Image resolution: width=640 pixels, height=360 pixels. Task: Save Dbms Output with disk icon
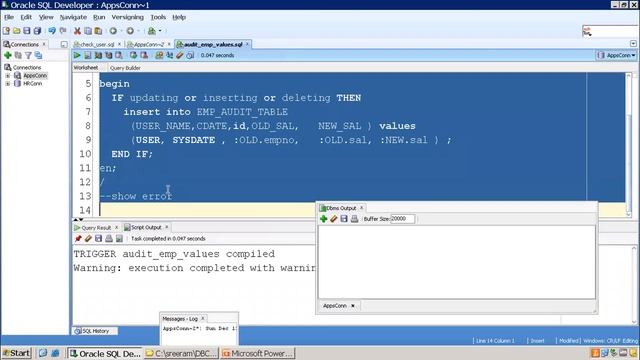(x=344, y=219)
